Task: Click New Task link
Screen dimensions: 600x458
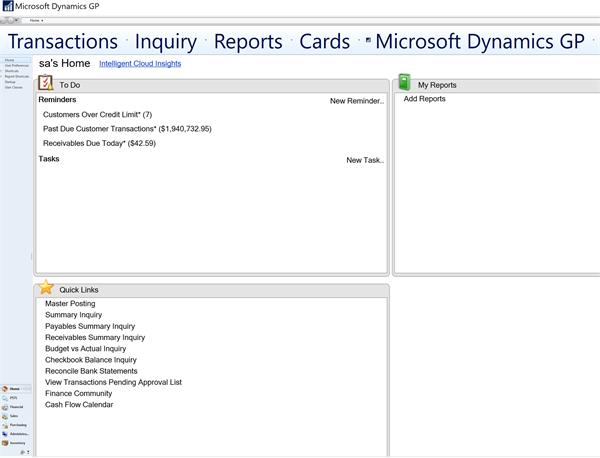Action: point(365,160)
